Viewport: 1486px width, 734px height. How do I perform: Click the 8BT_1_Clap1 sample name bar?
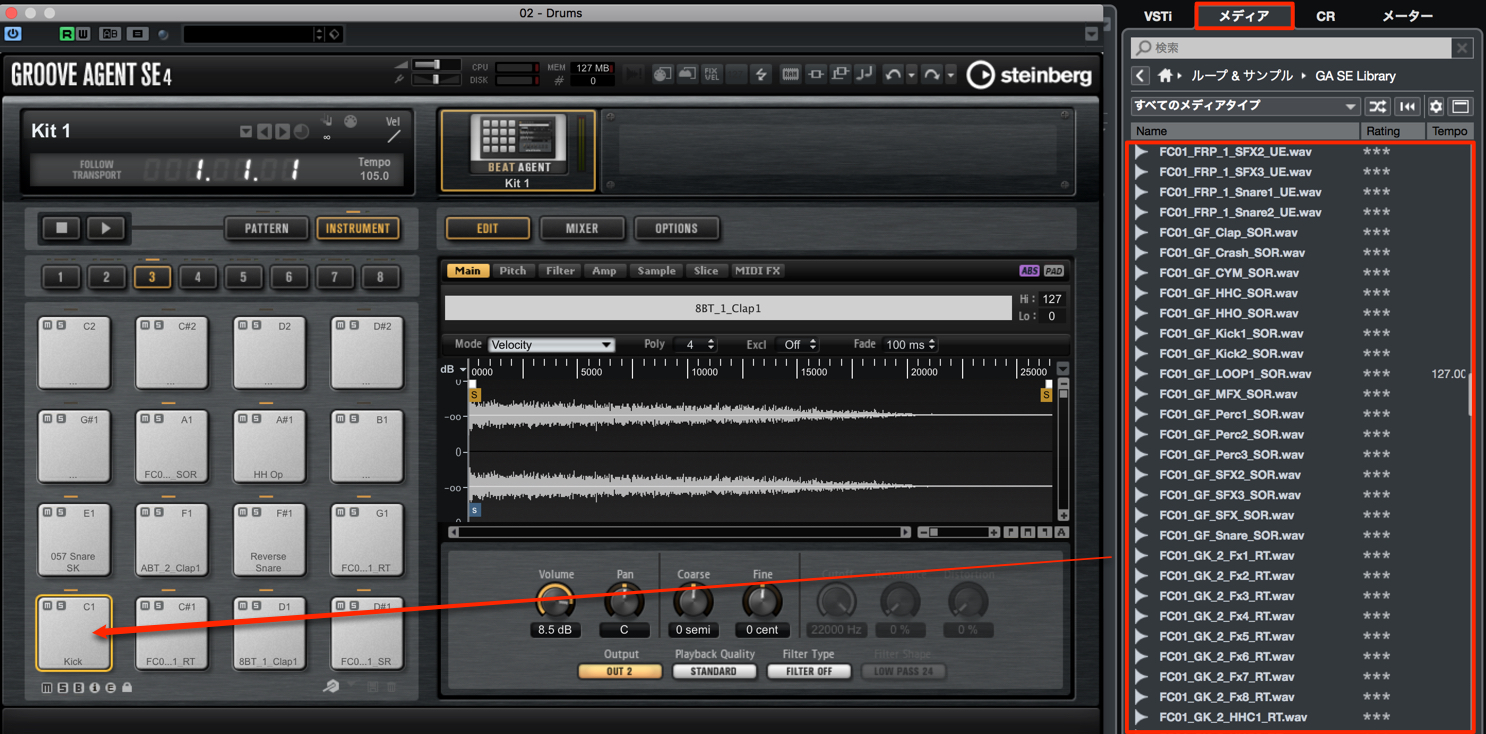(x=728, y=308)
